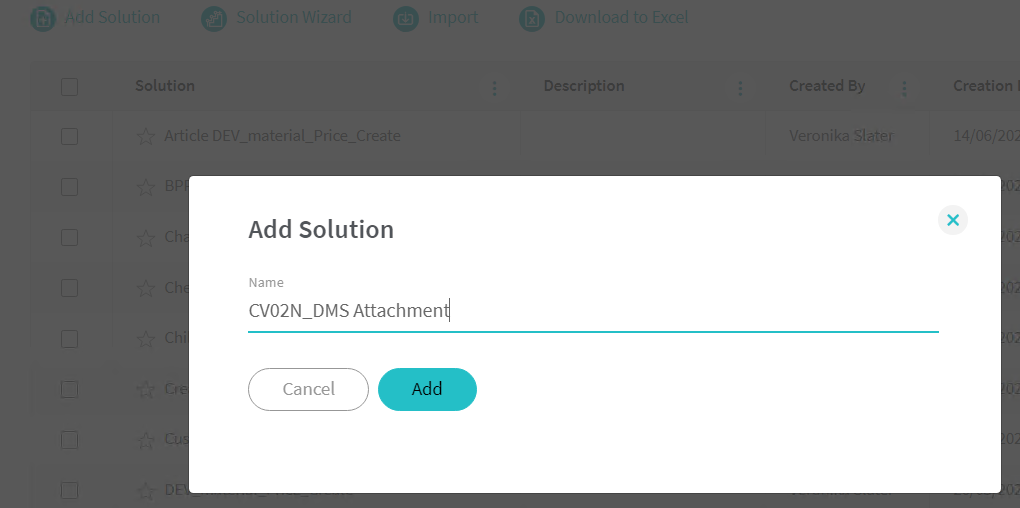Star the solution starting with Cus

click(145, 439)
